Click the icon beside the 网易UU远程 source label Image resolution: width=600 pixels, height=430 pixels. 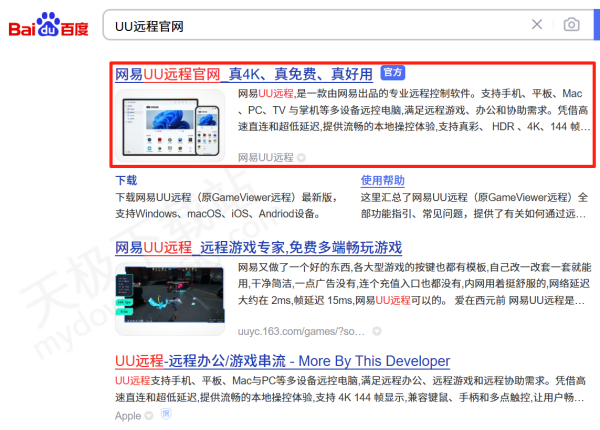[x=301, y=158]
